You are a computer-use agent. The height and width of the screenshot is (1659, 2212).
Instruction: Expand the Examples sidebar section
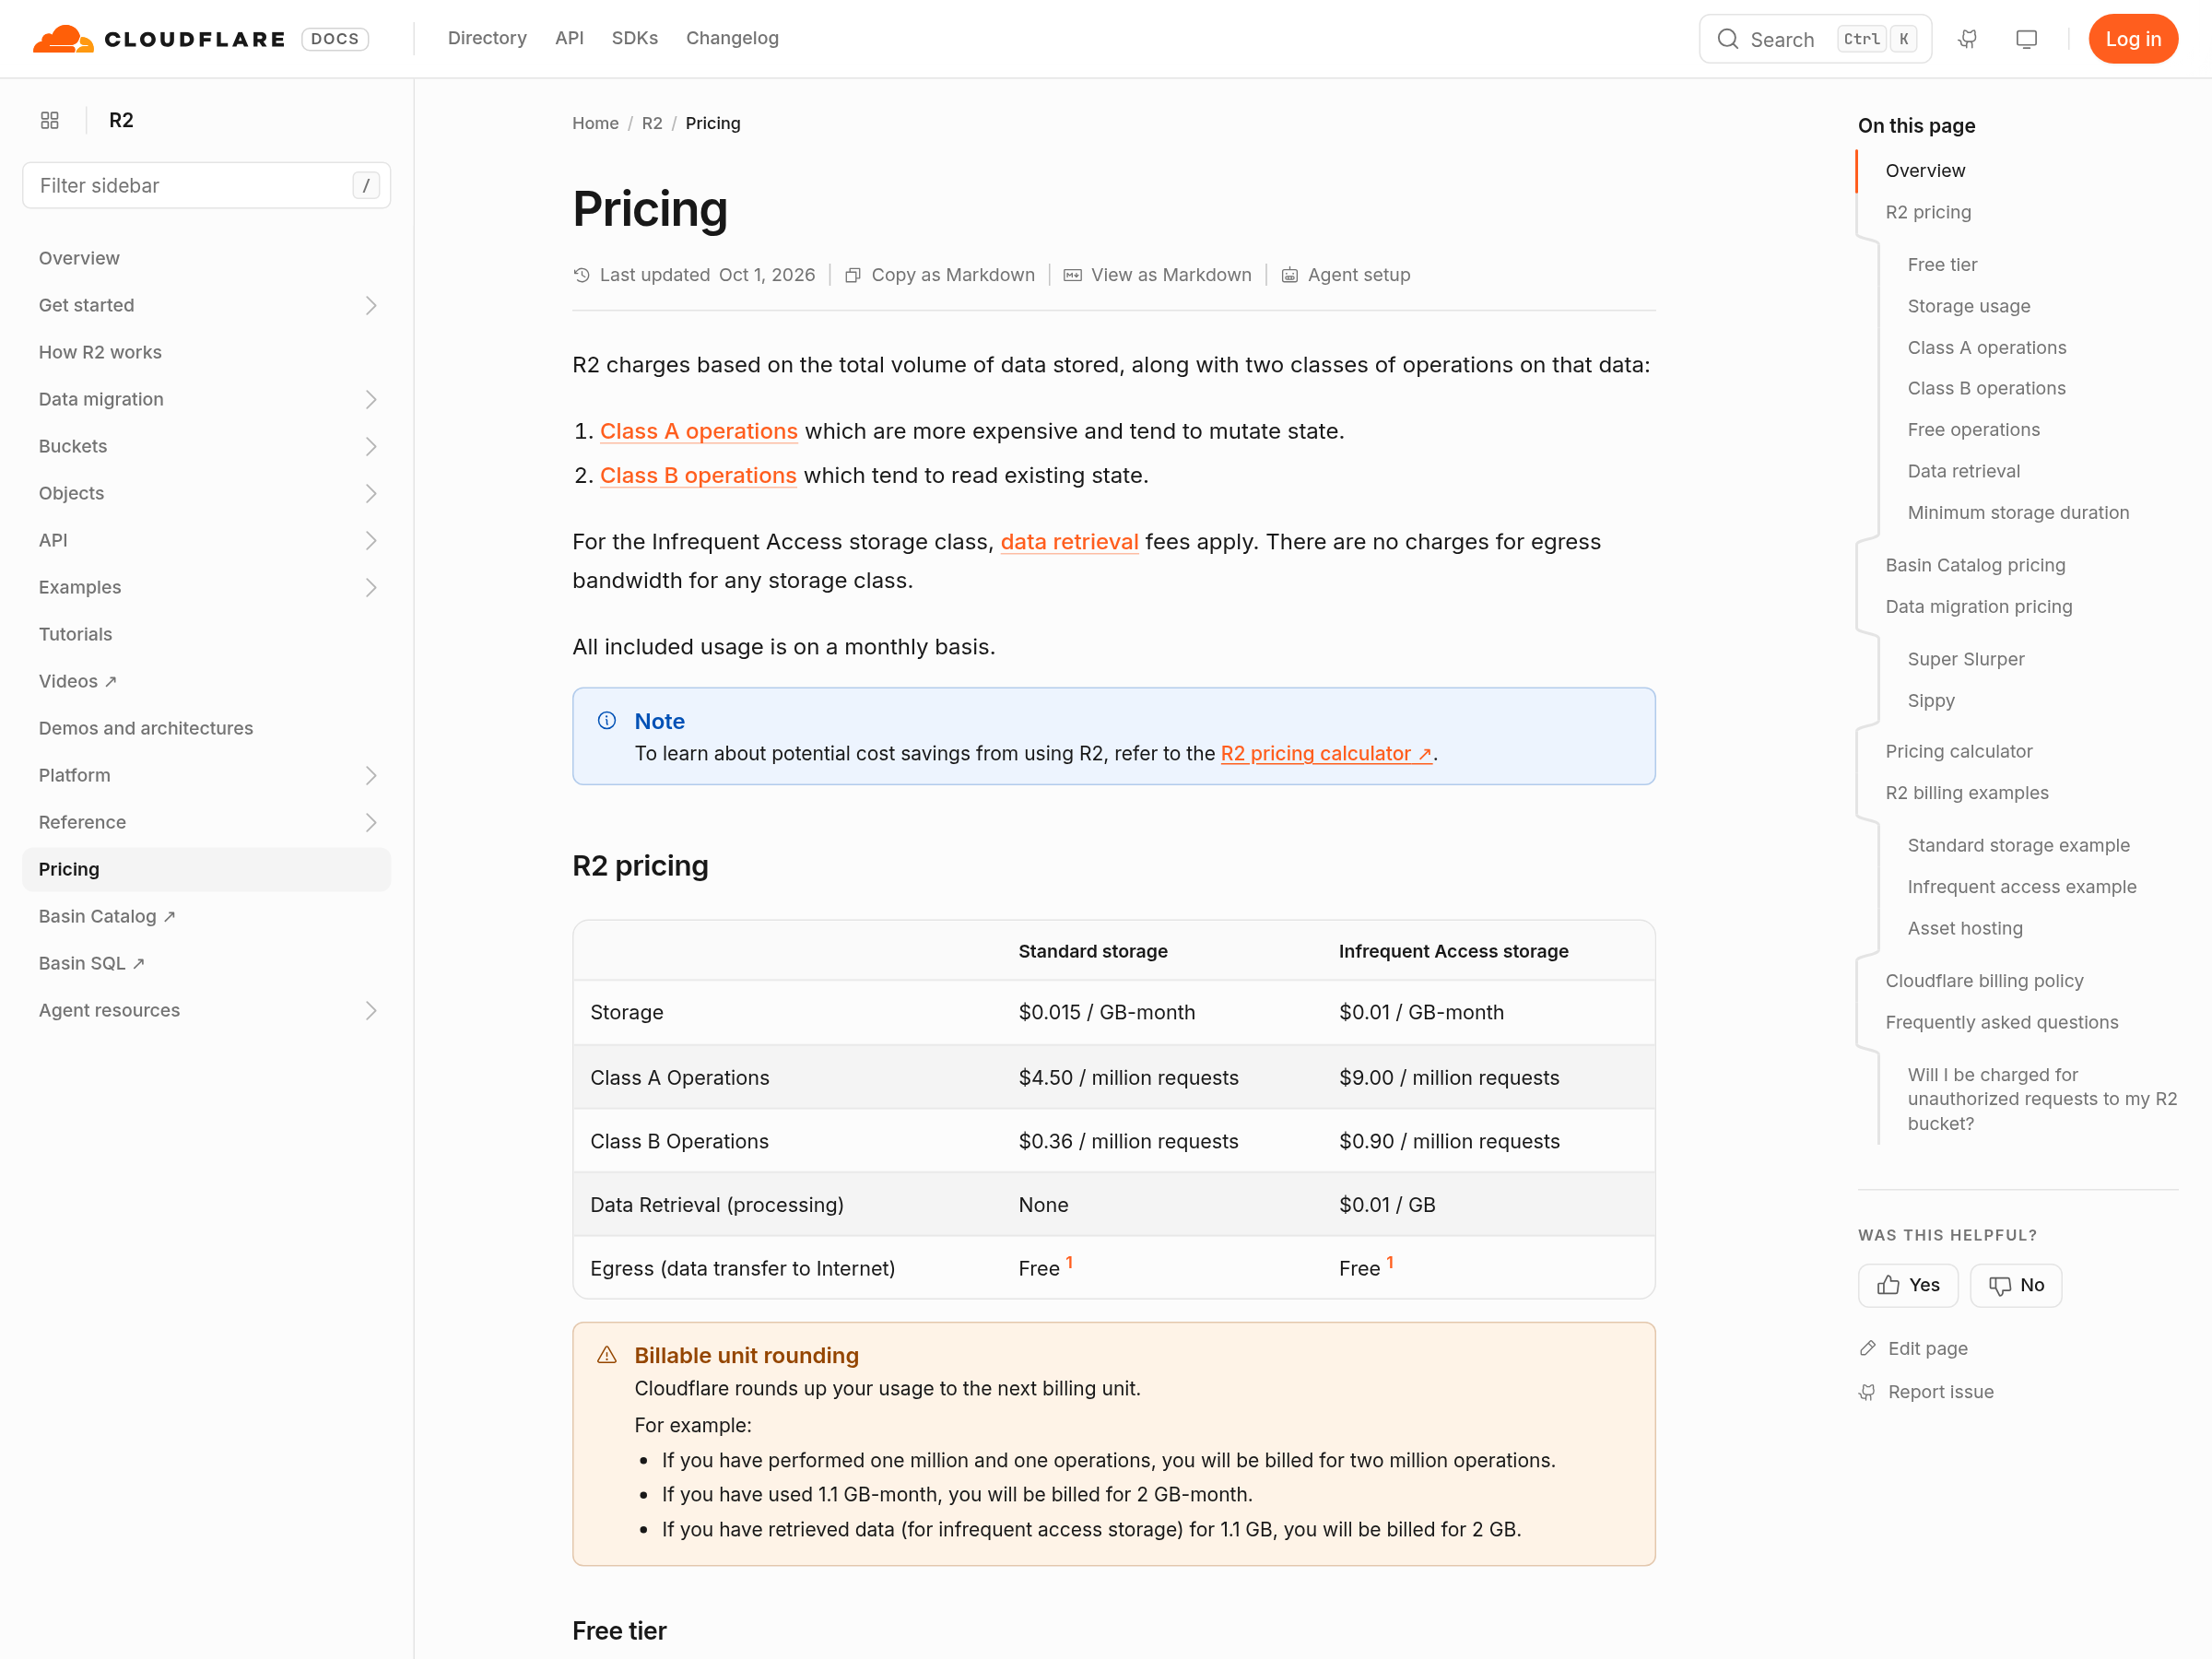tap(370, 587)
